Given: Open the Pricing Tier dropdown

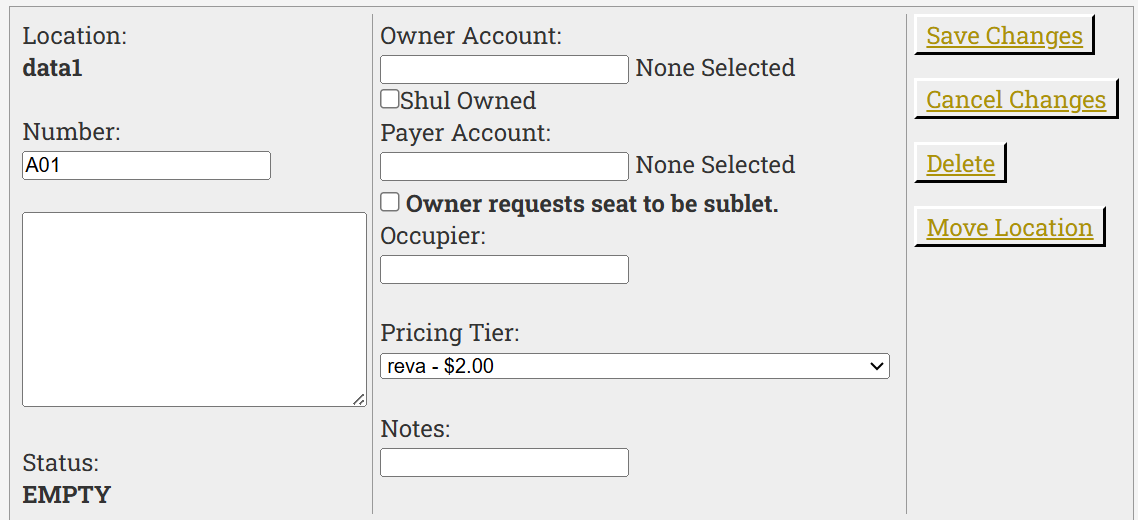Looking at the screenshot, I should coord(634,366).
